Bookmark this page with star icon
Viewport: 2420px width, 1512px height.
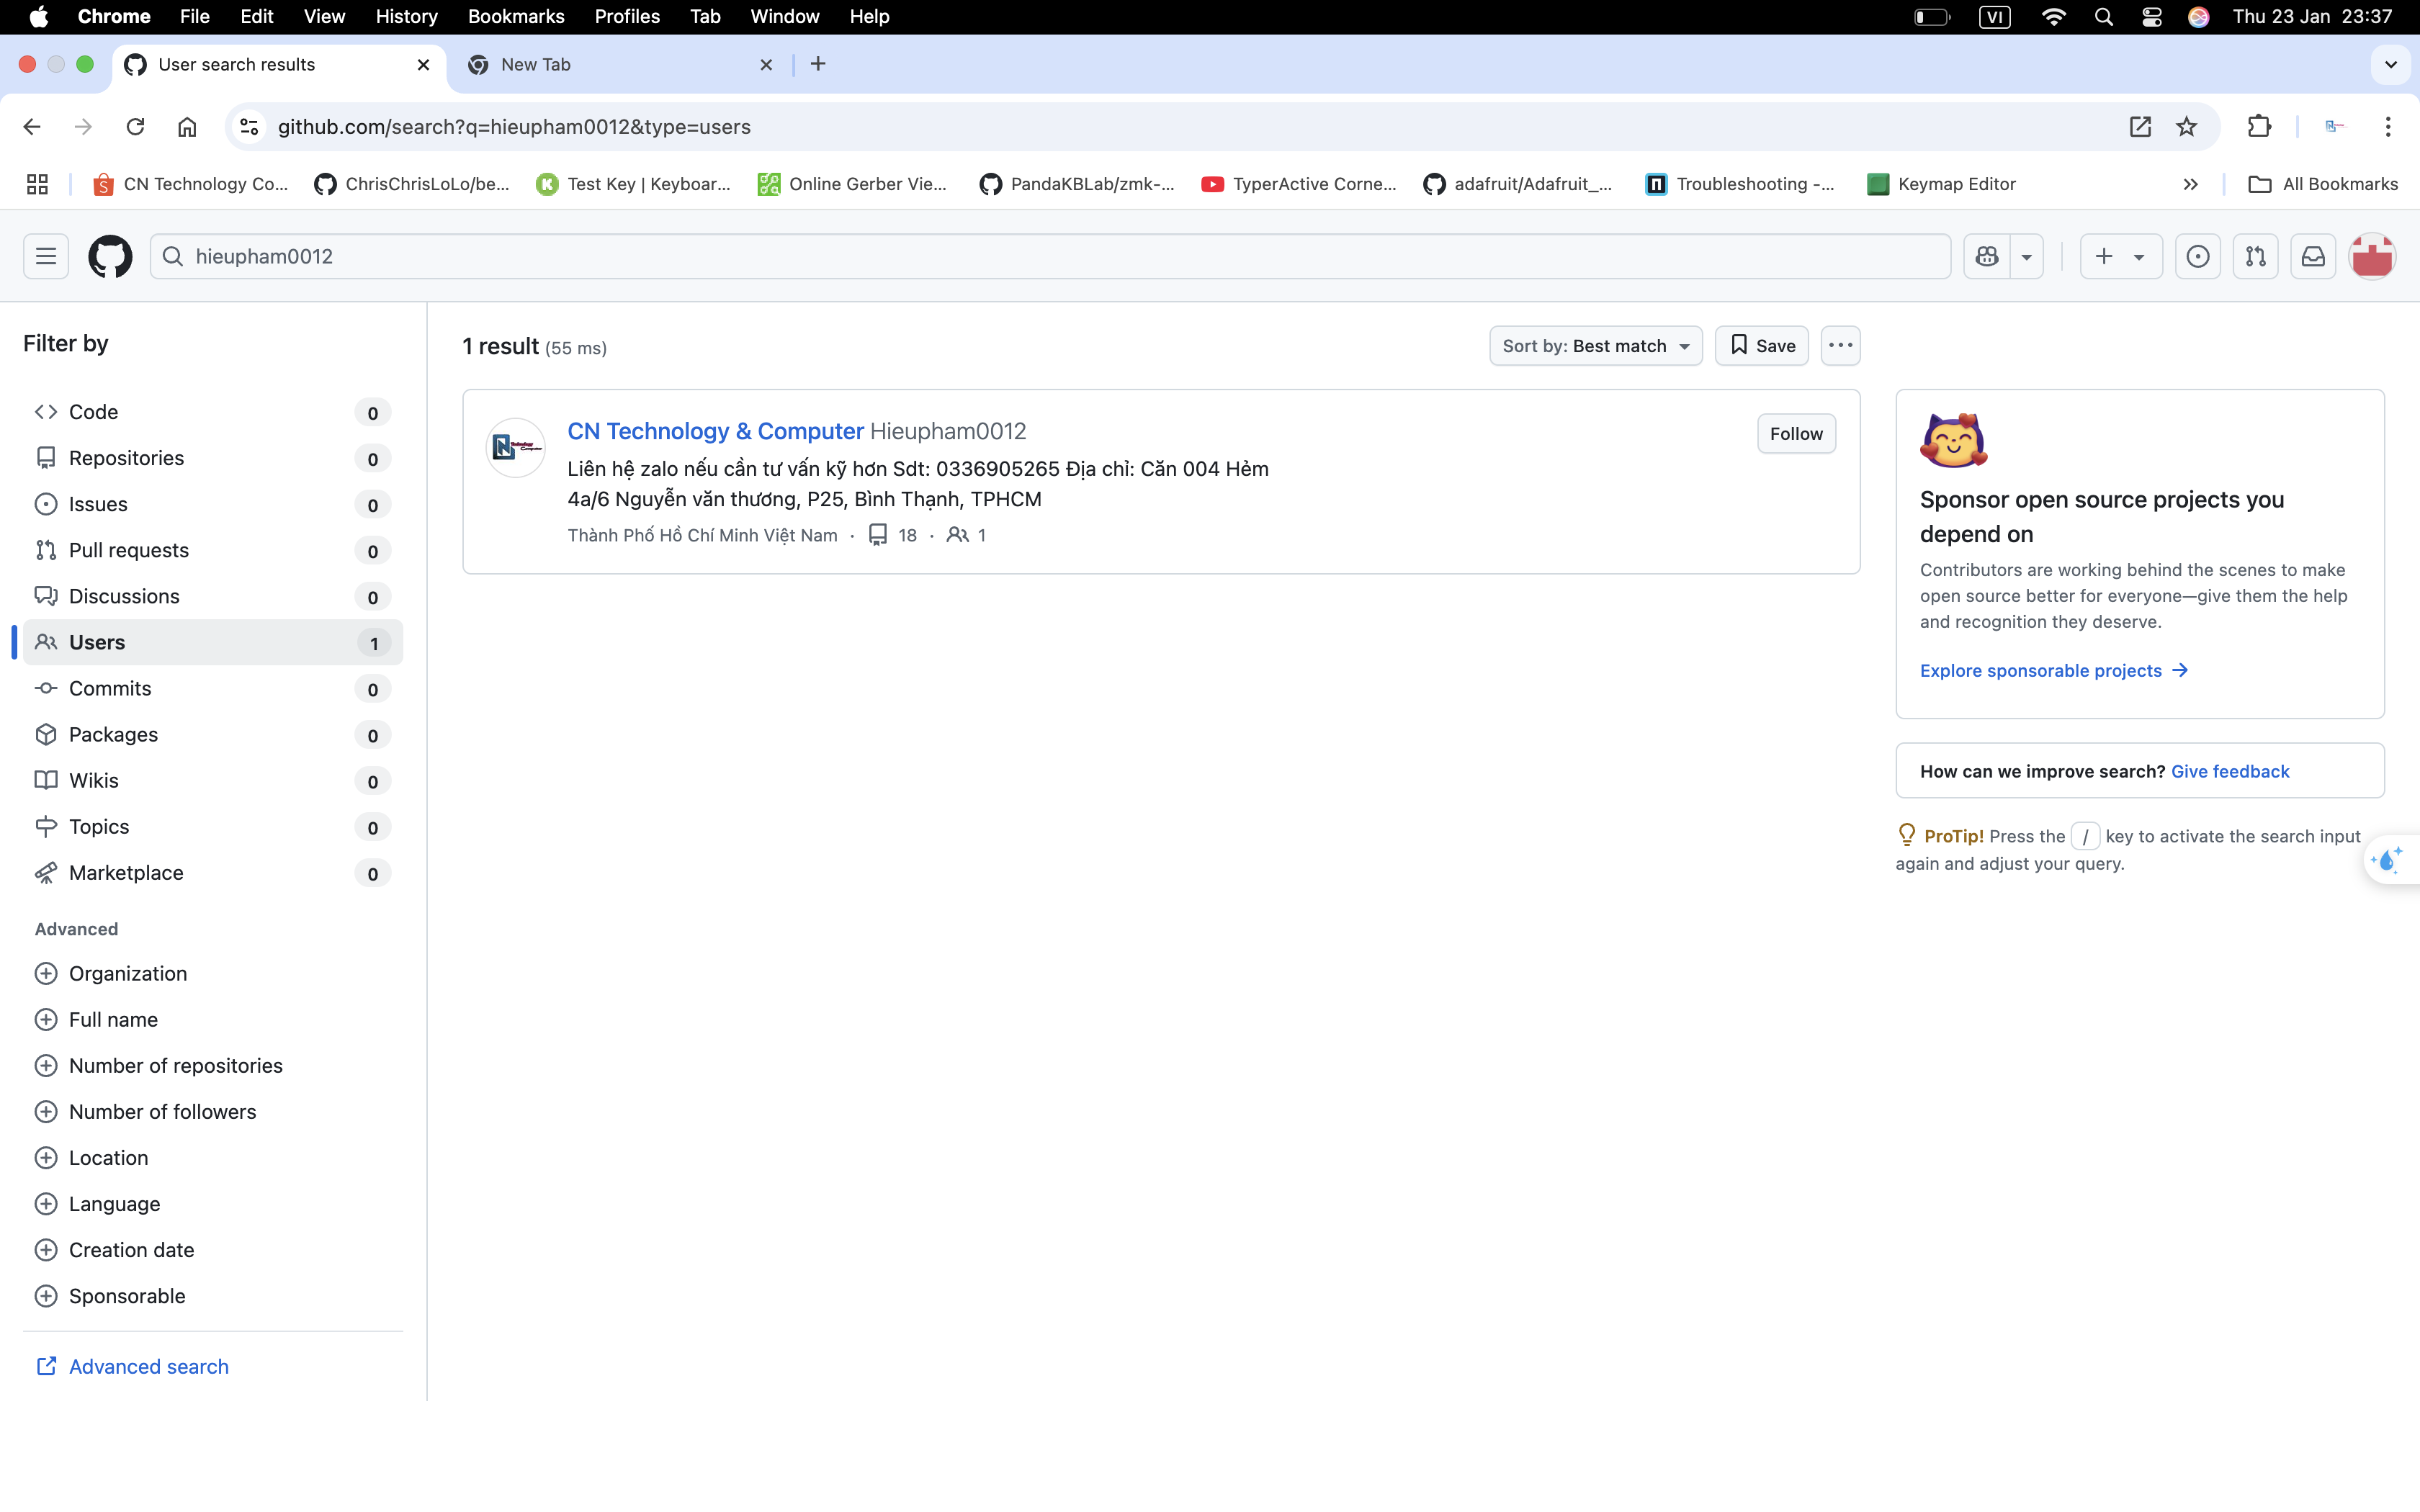pos(2187,127)
